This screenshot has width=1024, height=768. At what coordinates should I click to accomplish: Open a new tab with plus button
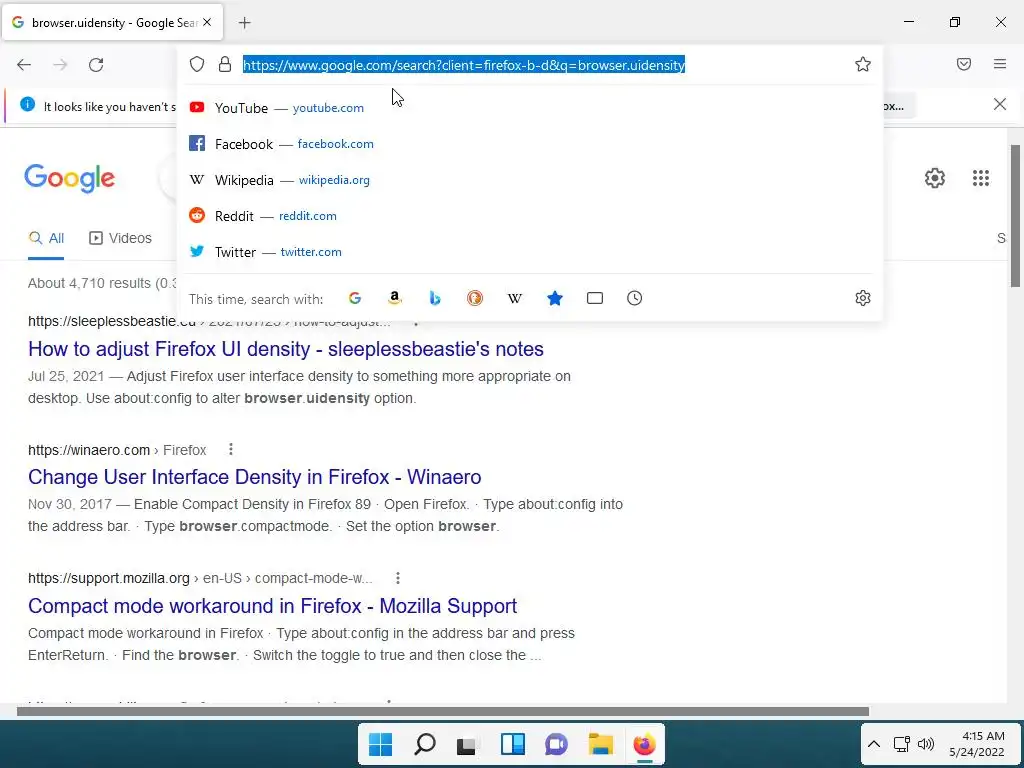click(x=244, y=23)
